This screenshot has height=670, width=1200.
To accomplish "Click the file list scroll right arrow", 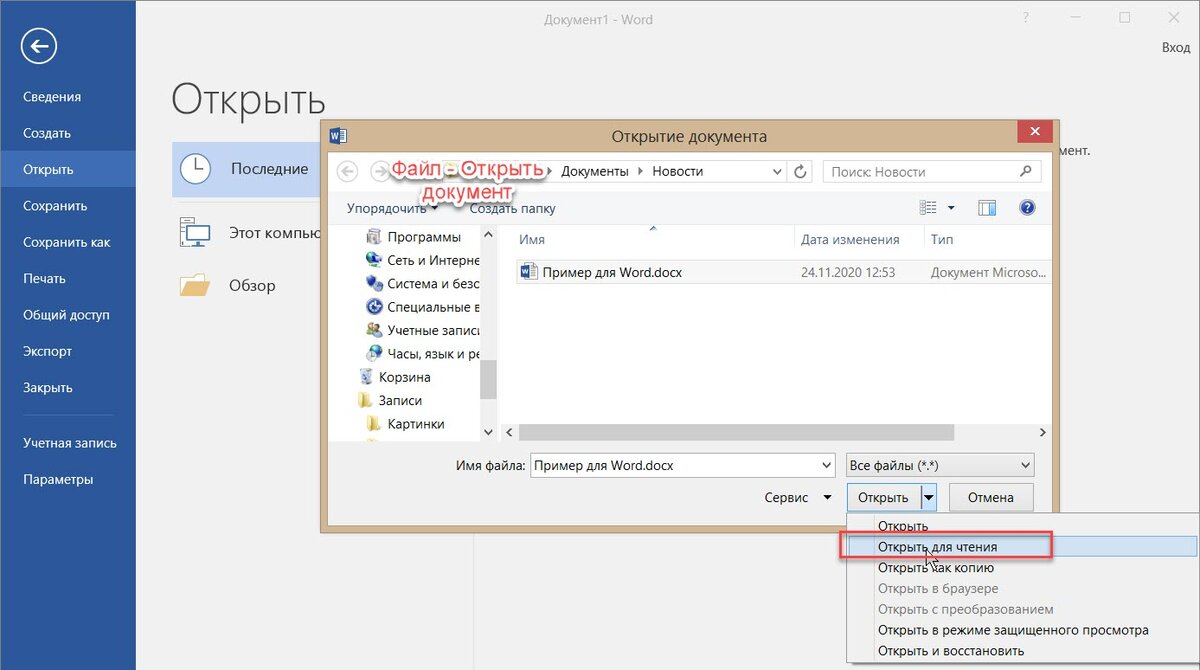I will (x=1042, y=432).
